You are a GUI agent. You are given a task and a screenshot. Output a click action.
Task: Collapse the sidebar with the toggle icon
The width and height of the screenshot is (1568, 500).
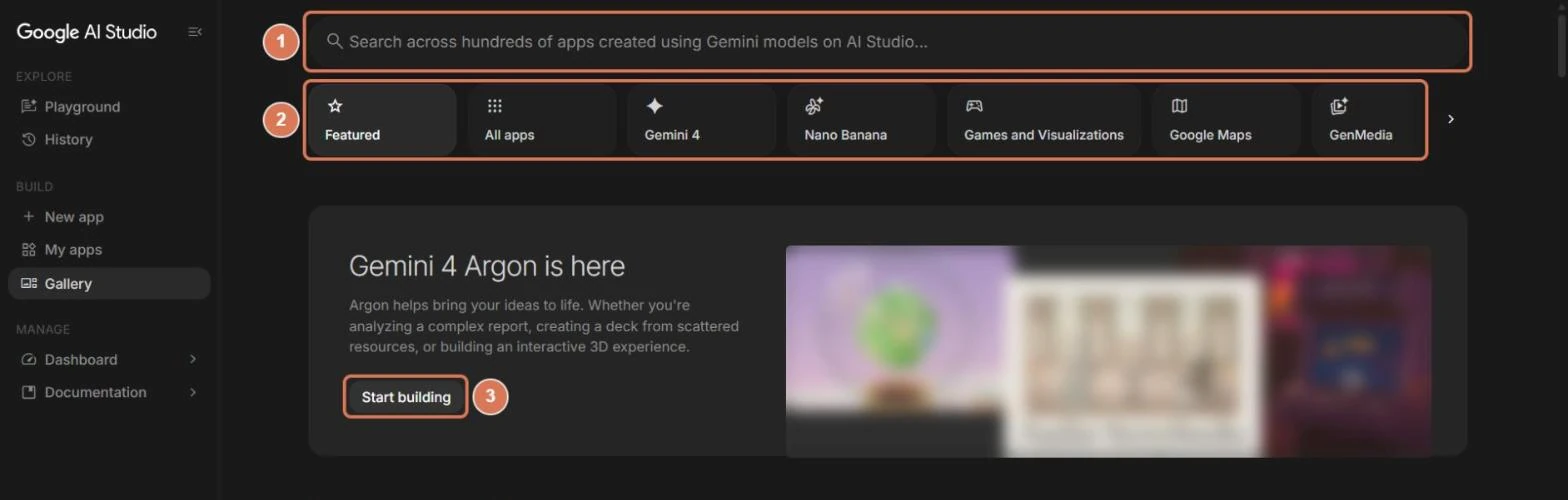[x=195, y=32]
